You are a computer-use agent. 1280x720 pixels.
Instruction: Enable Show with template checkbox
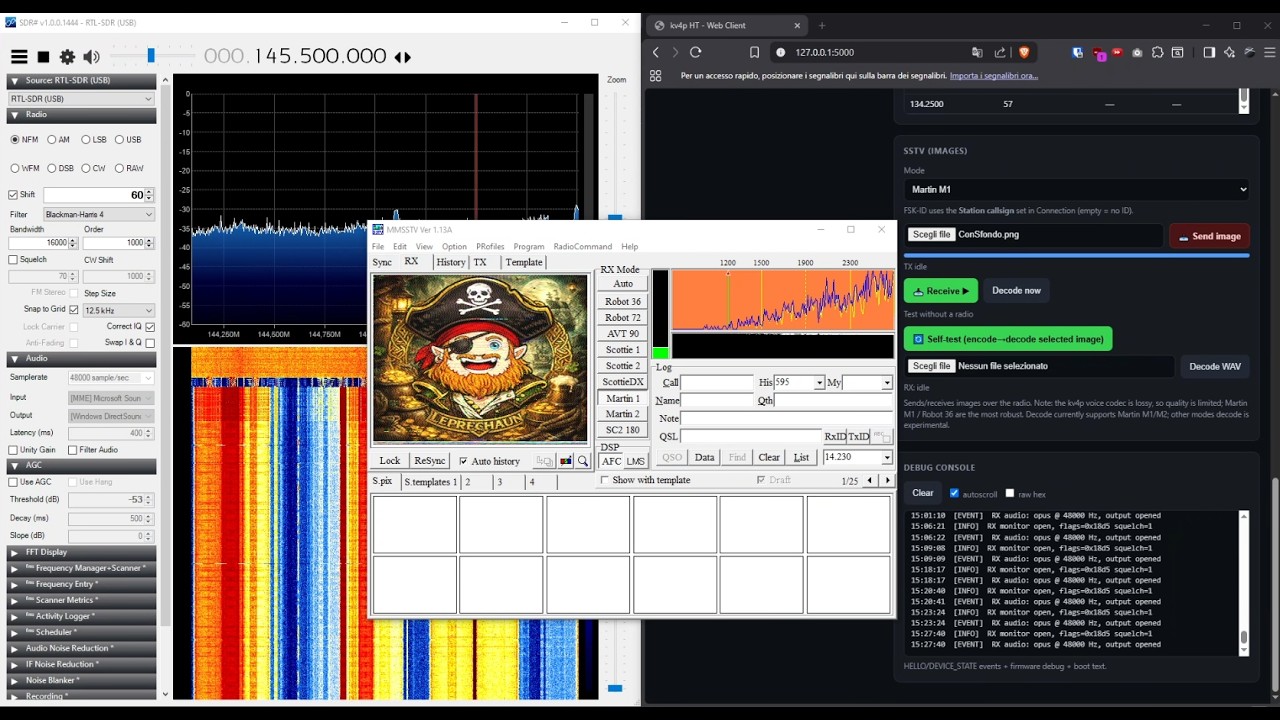tap(605, 481)
